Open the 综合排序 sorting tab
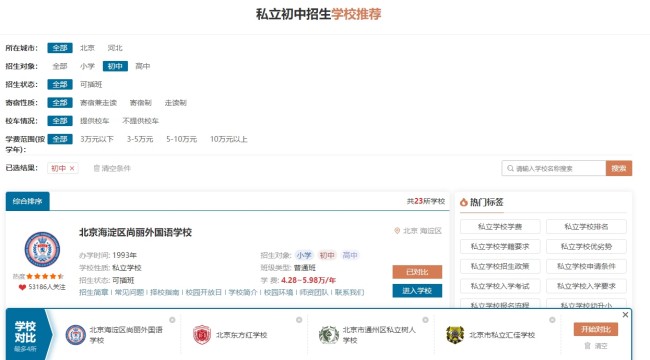Screen dimensions: 650x360 [x=27, y=201]
